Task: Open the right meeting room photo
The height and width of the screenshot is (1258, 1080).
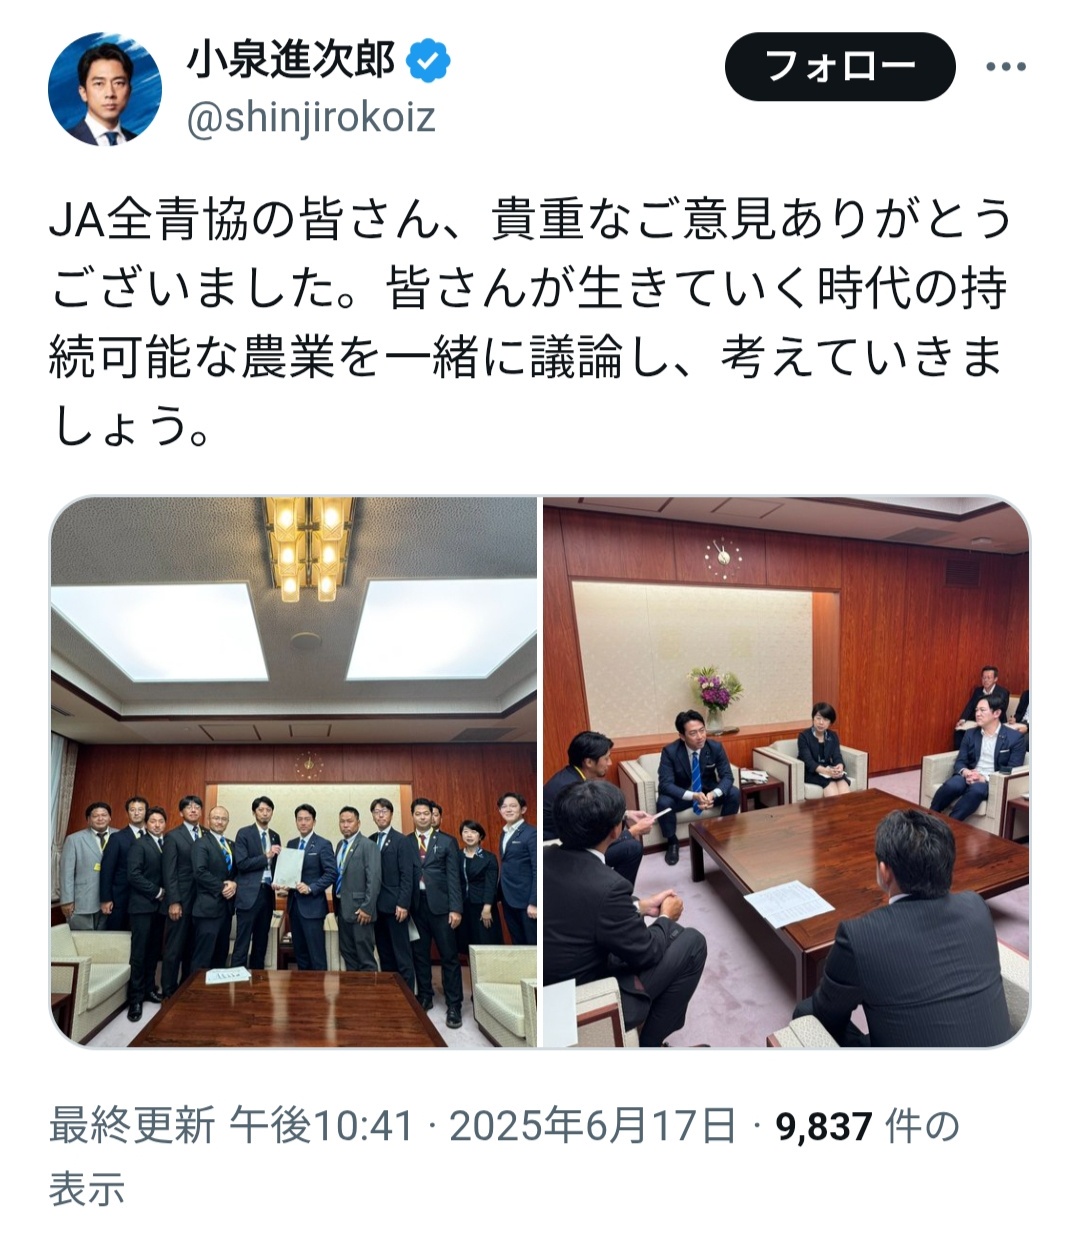Action: [x=786, y=772]
